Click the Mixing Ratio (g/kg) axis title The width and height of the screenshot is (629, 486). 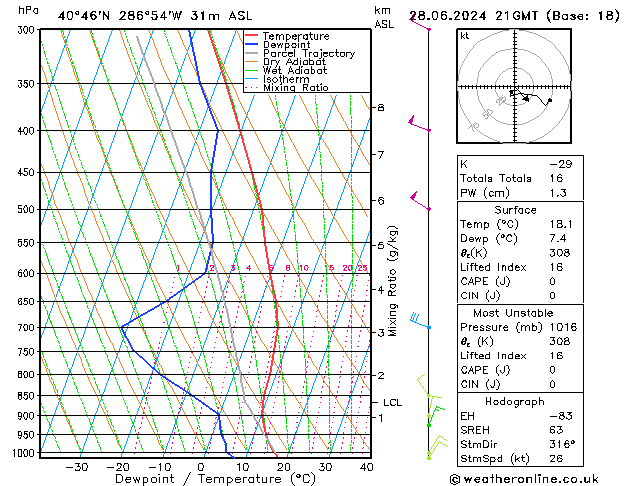pyautogui.click(x=392, y=281)
